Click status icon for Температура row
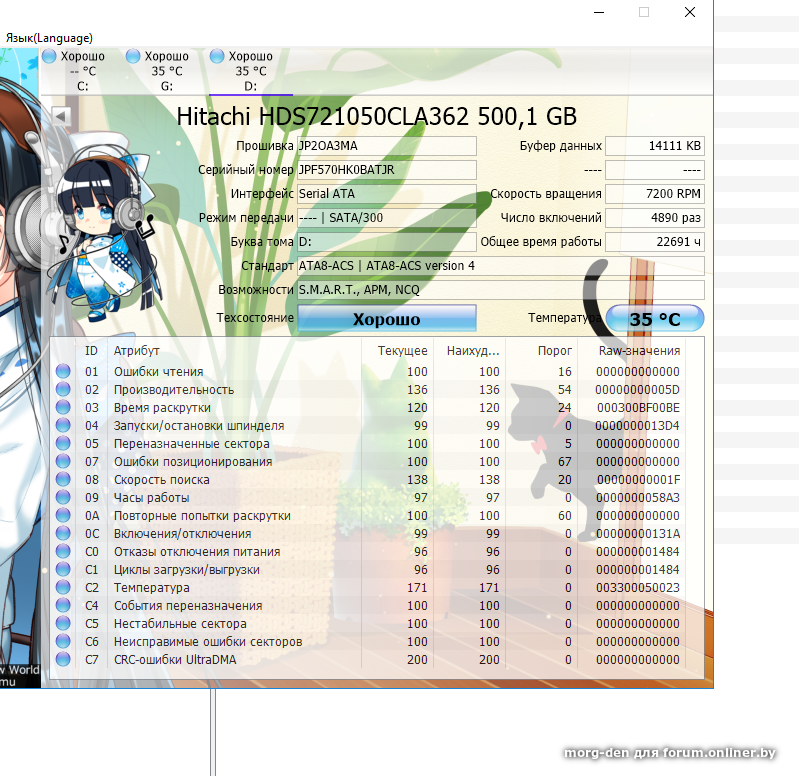The width and height of the screenshot is (799, 776). (63, 587)
